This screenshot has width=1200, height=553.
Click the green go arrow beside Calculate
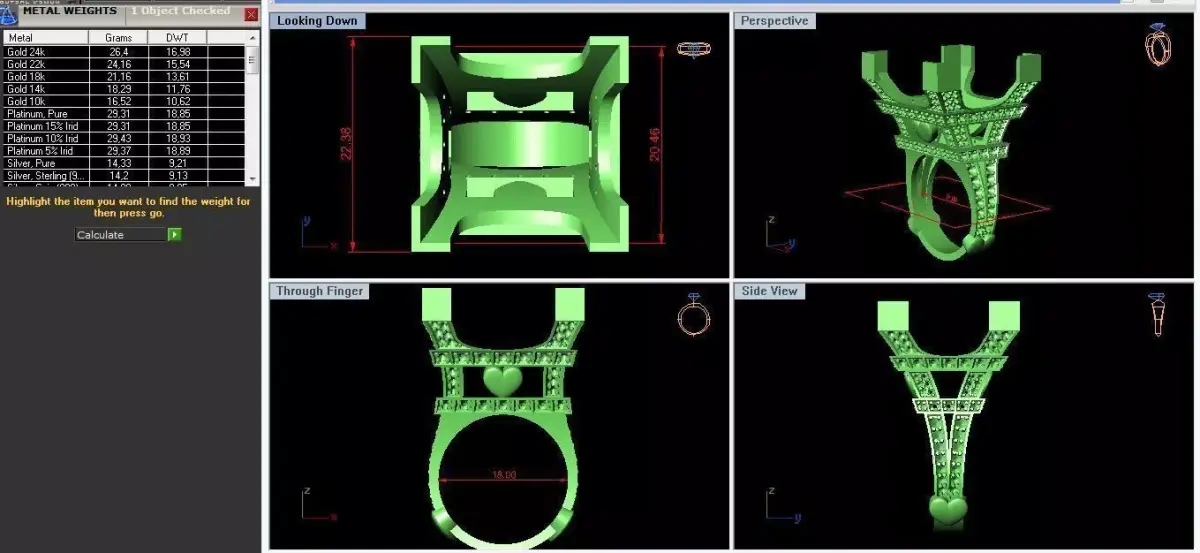point(175,235)
